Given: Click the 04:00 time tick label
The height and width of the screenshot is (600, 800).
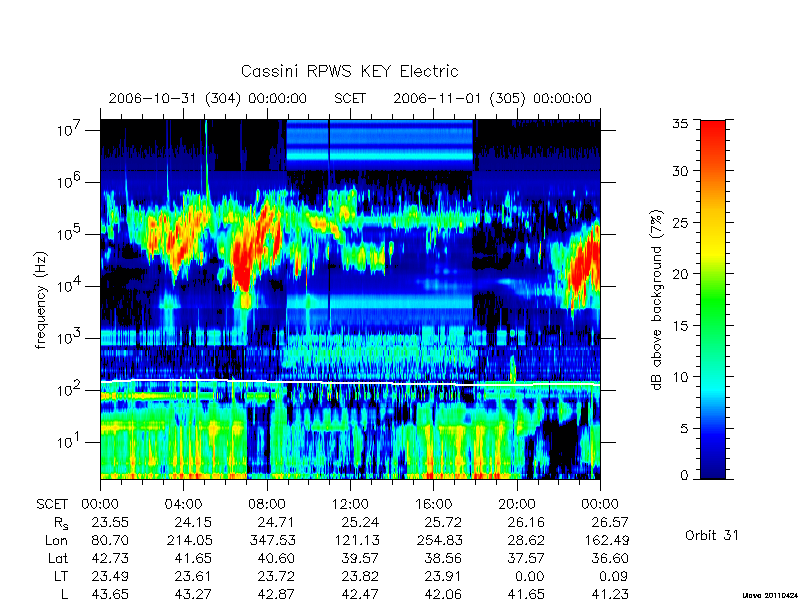Looking at the screenshot, I should point(183,504).
